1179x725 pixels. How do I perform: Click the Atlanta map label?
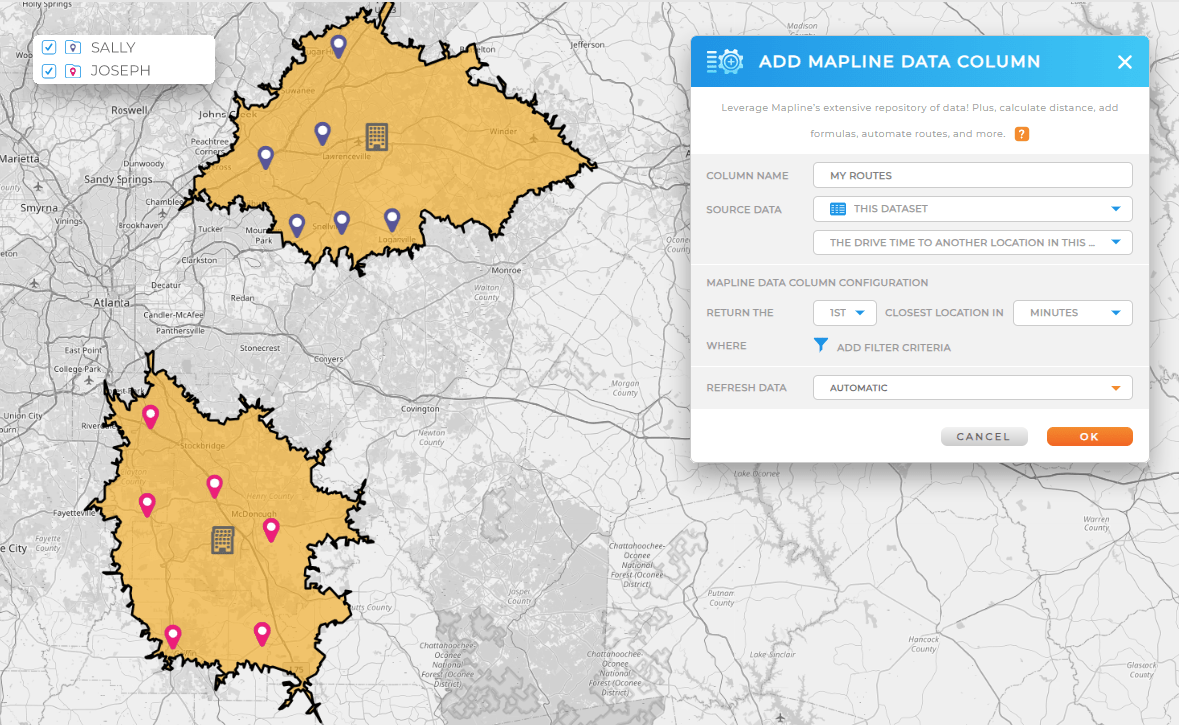[x=111, y=302]
